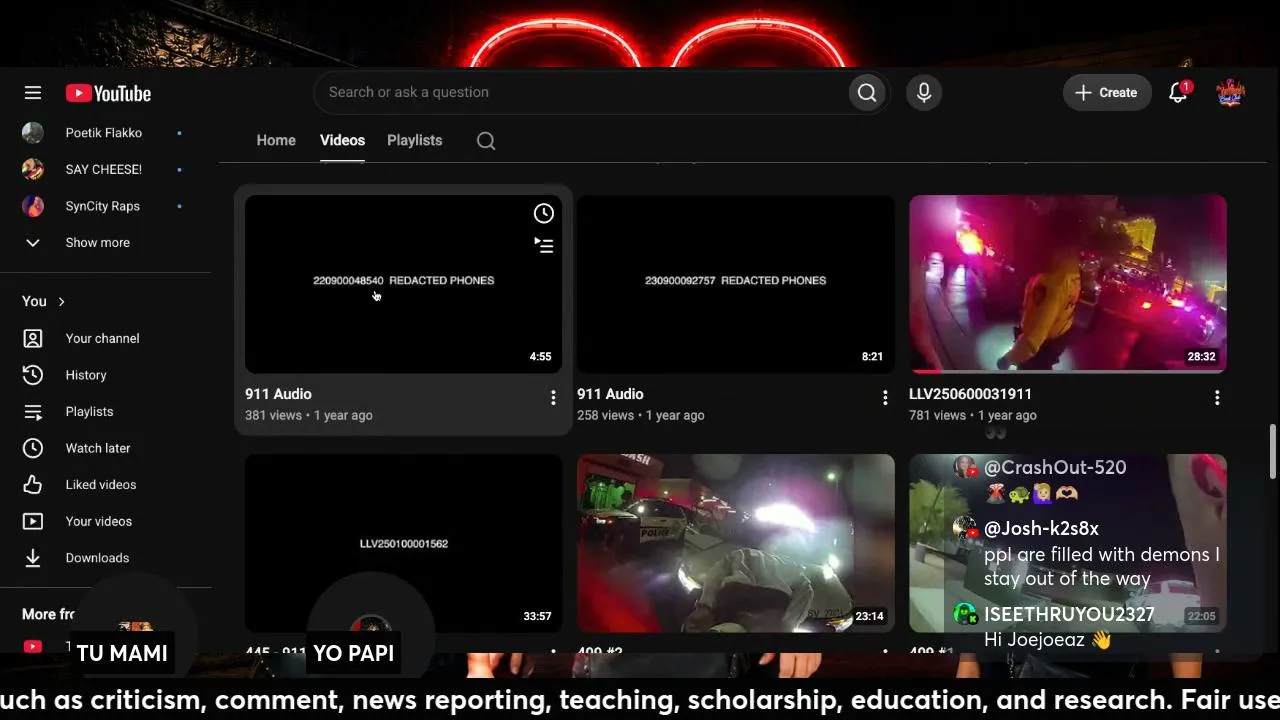Click the History clock icon

pos(33,375)
